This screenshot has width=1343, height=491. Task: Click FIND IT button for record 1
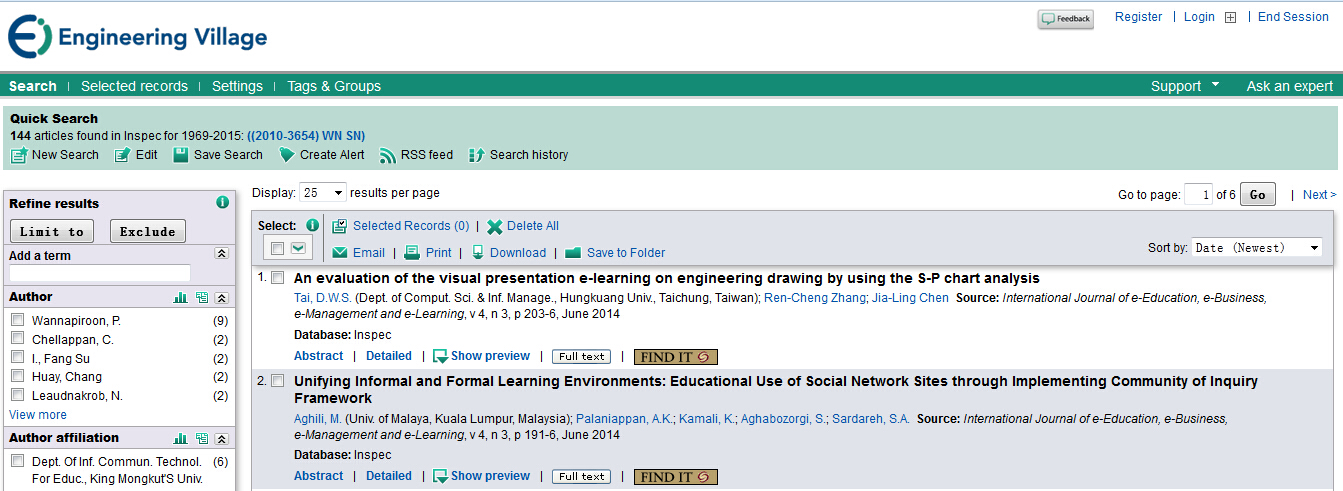click(x=676, y=357)
